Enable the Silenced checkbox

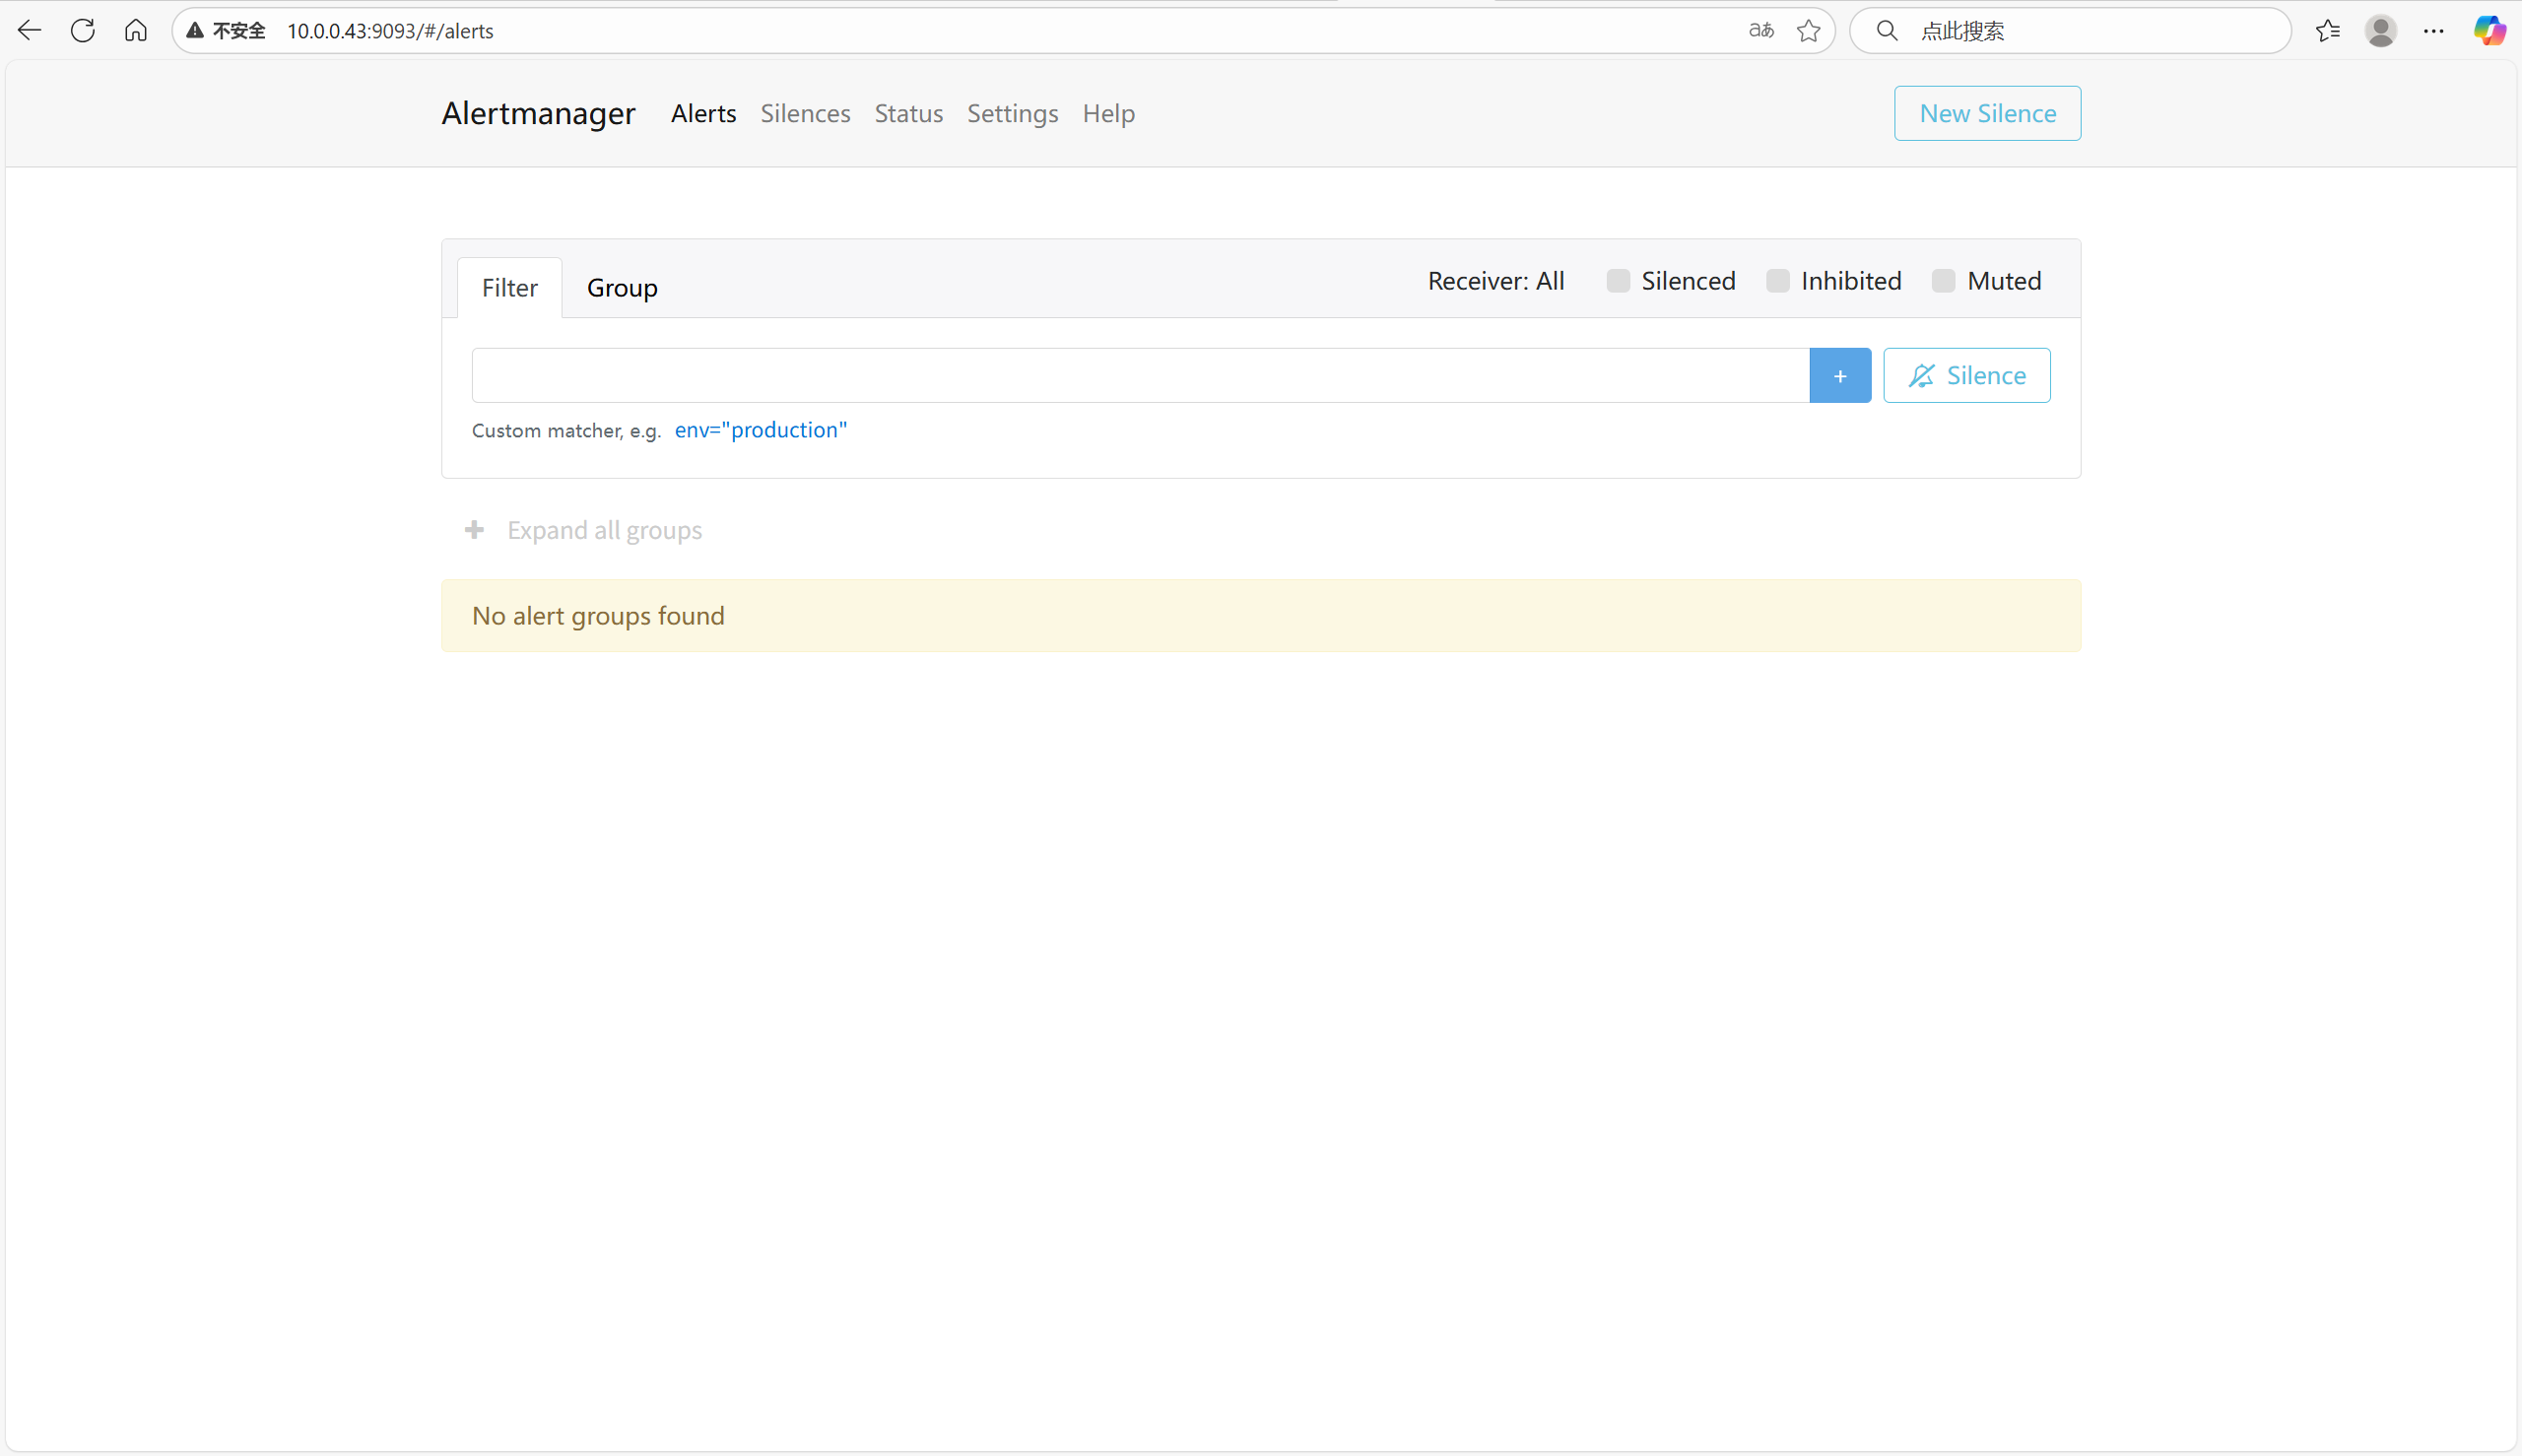tap(1618, 281)
